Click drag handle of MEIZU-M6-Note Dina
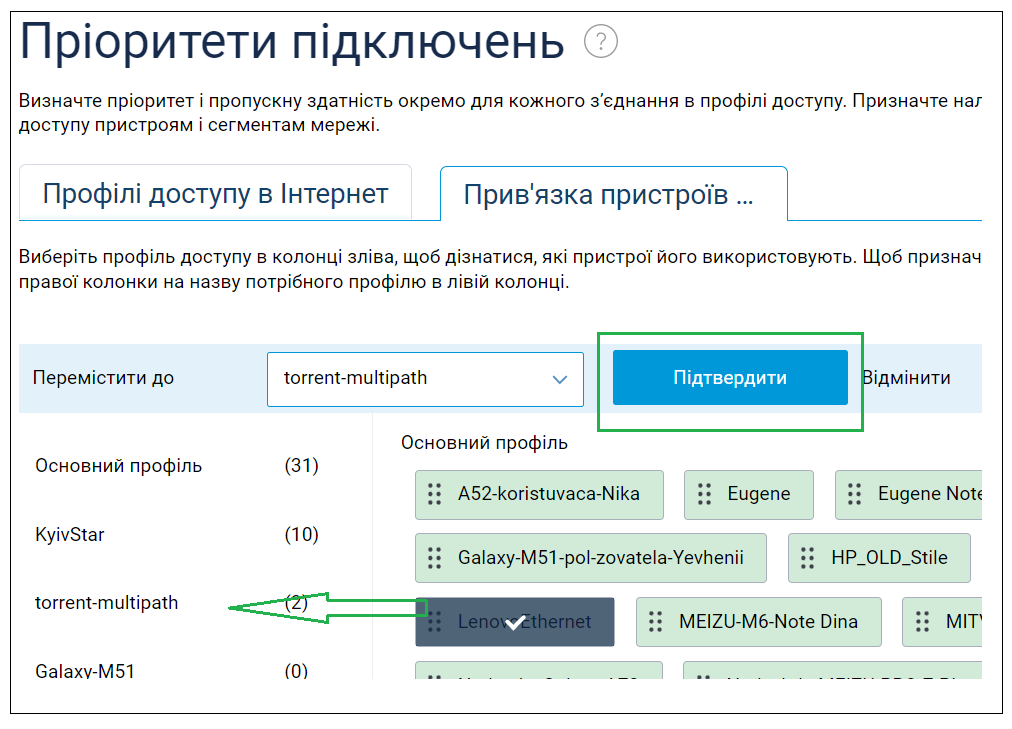The image size is (1012, 729). click(x=656, y=622)
